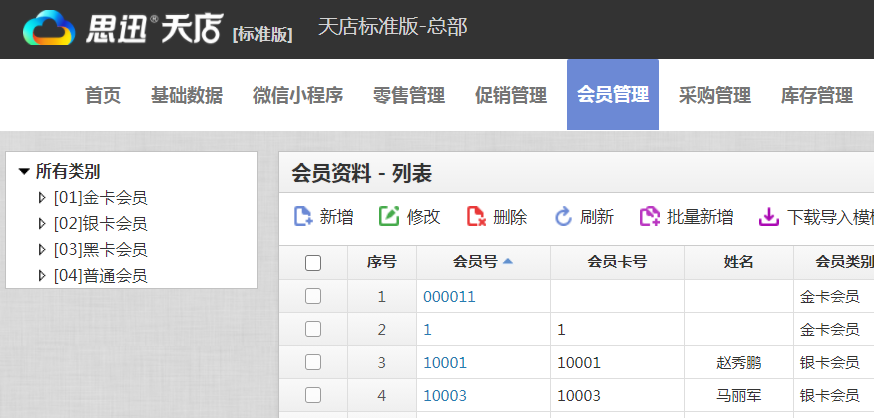Click the red 删除 icon
This screenshot has width=874, height=418.
tap(476, 216)
